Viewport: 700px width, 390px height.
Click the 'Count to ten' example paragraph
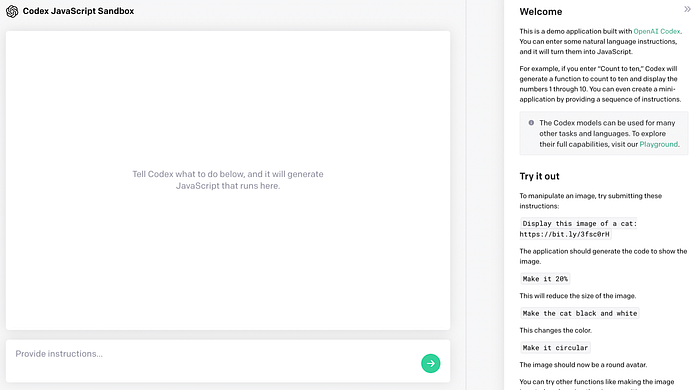[x=600, y=84]
